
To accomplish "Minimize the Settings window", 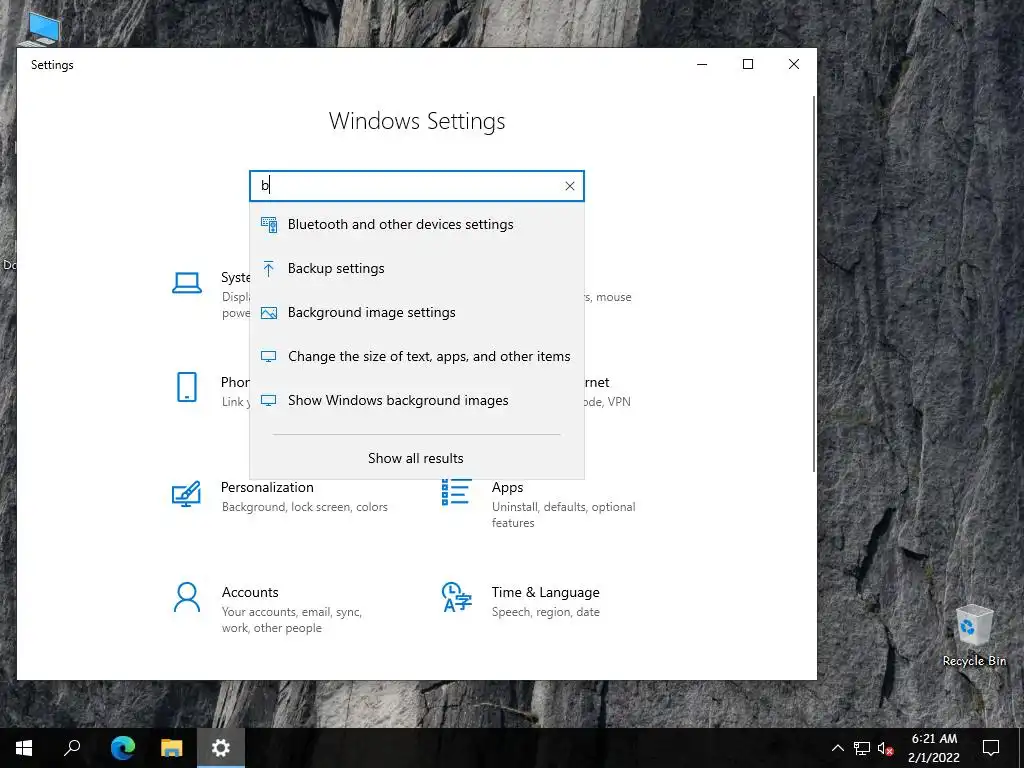I will [702, 64].
